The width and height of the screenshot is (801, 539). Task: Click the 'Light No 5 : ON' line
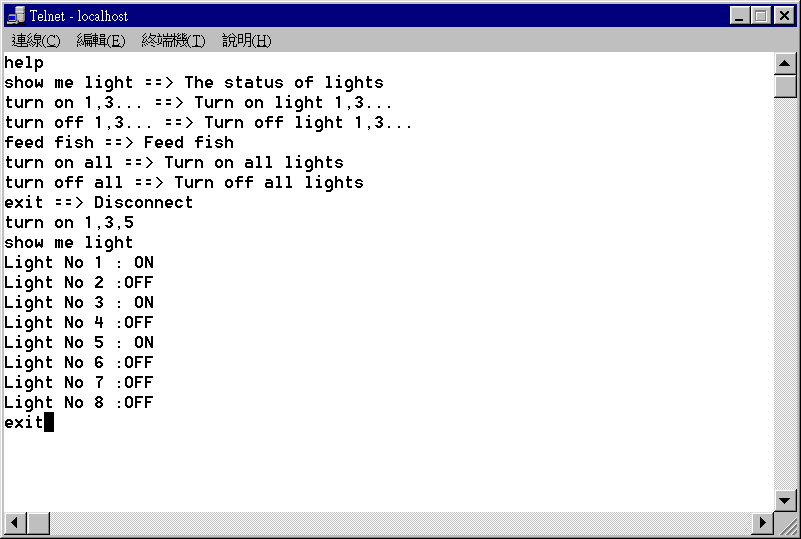(x=79, y=342)
